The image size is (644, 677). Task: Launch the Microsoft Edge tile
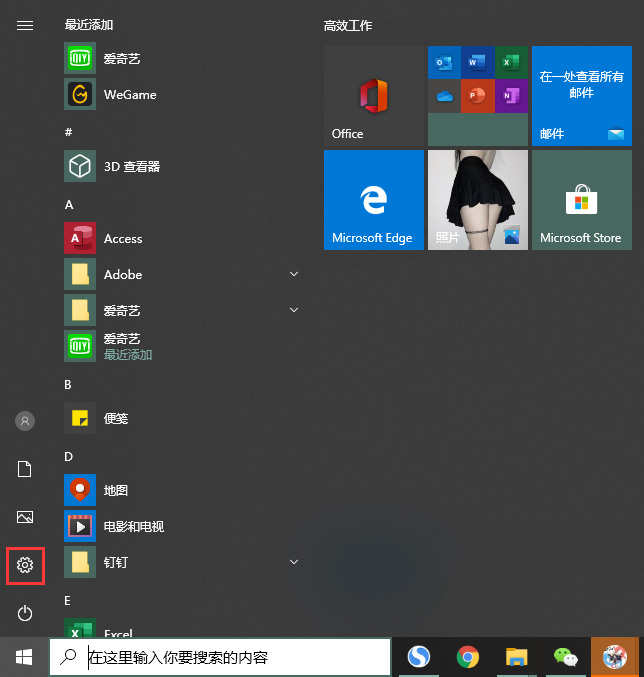pos(374,200)
